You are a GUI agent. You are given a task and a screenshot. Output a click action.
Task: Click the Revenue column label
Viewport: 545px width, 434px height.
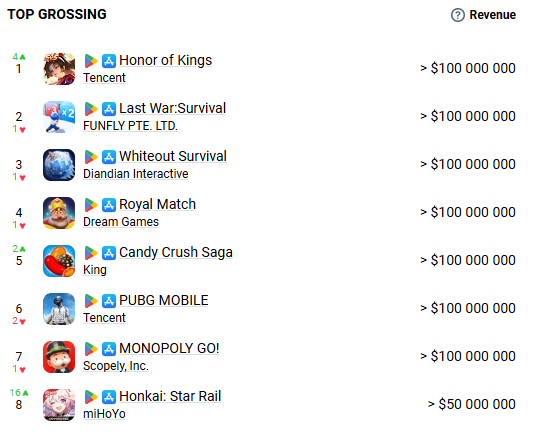click(493, 15)
